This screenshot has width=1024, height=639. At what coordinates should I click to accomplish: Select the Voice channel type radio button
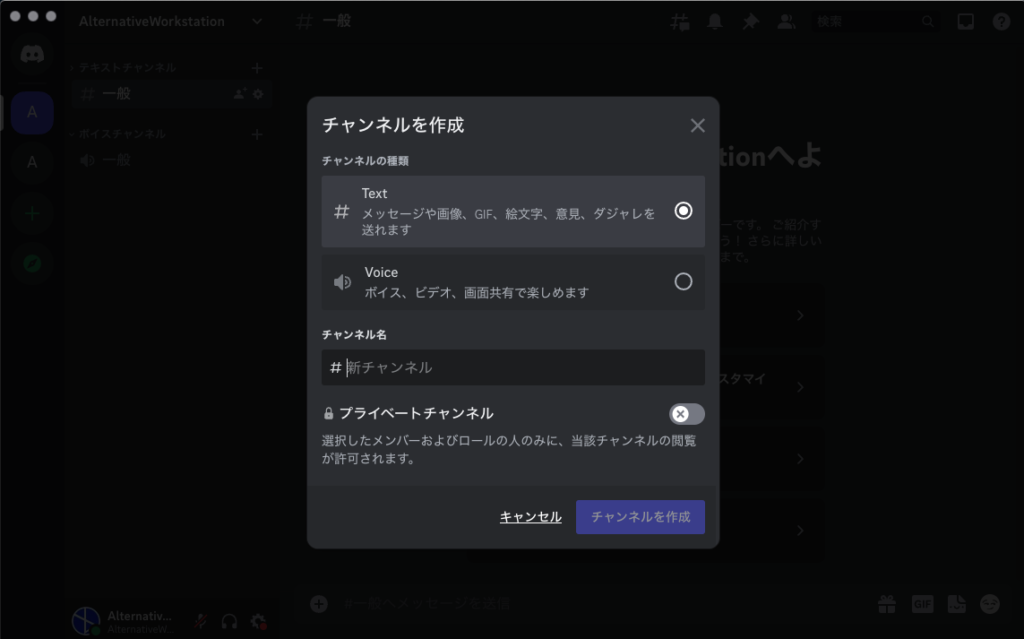[683, 282]
